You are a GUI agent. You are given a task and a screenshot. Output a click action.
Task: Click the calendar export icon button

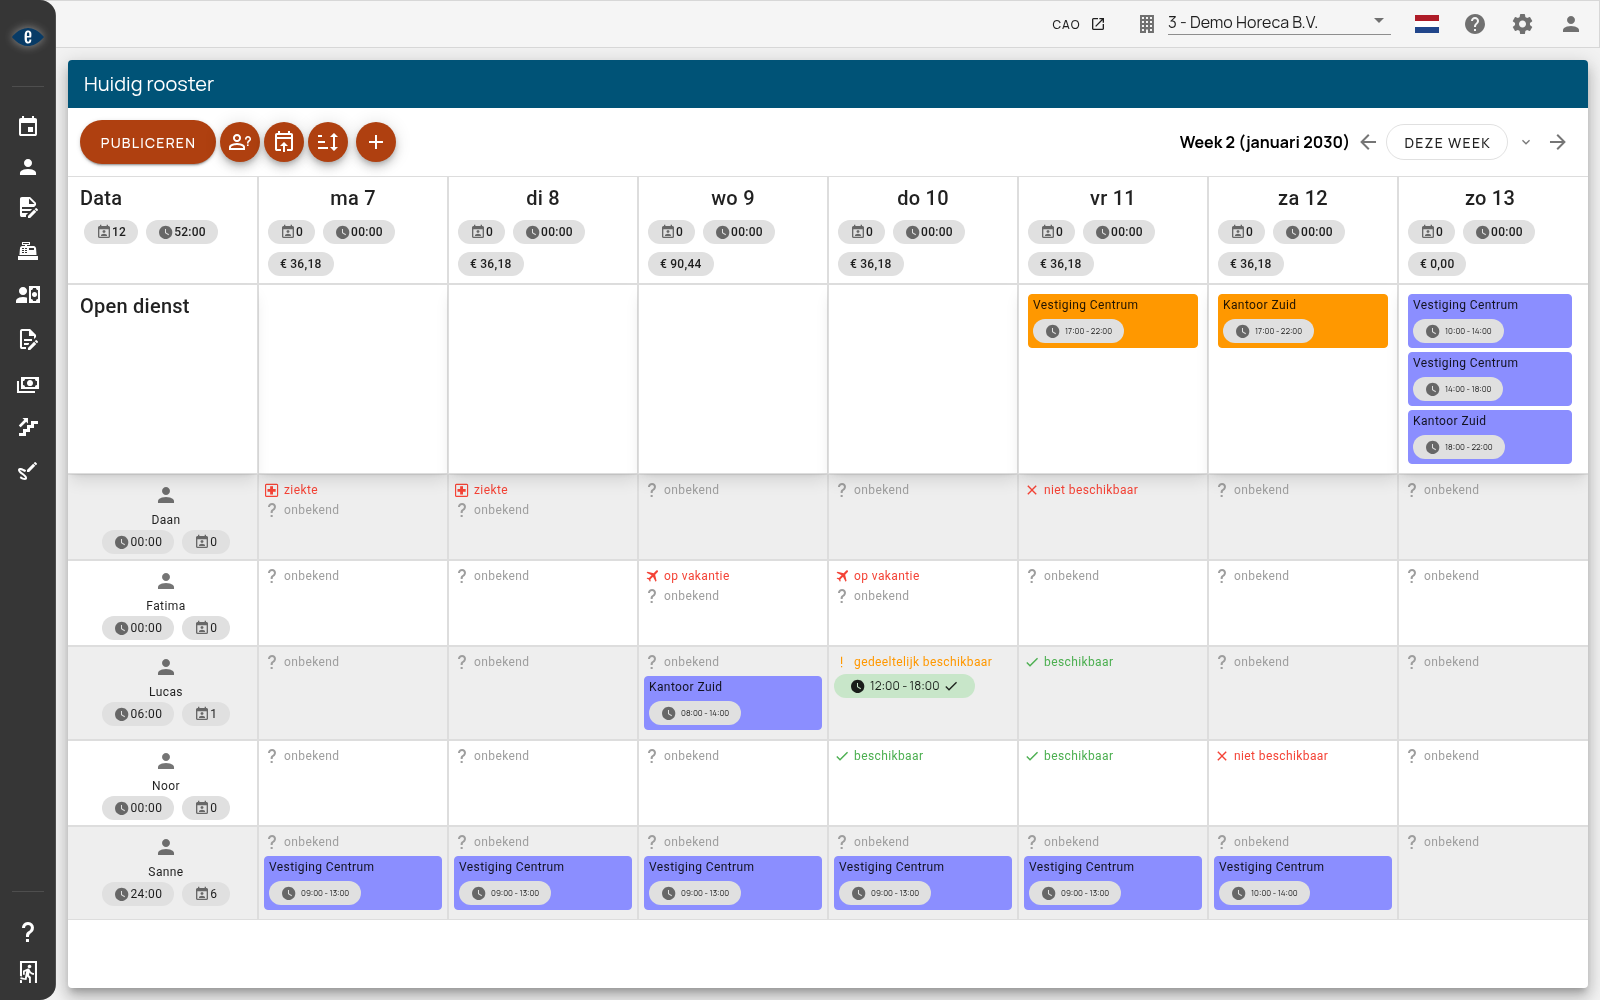284,142
